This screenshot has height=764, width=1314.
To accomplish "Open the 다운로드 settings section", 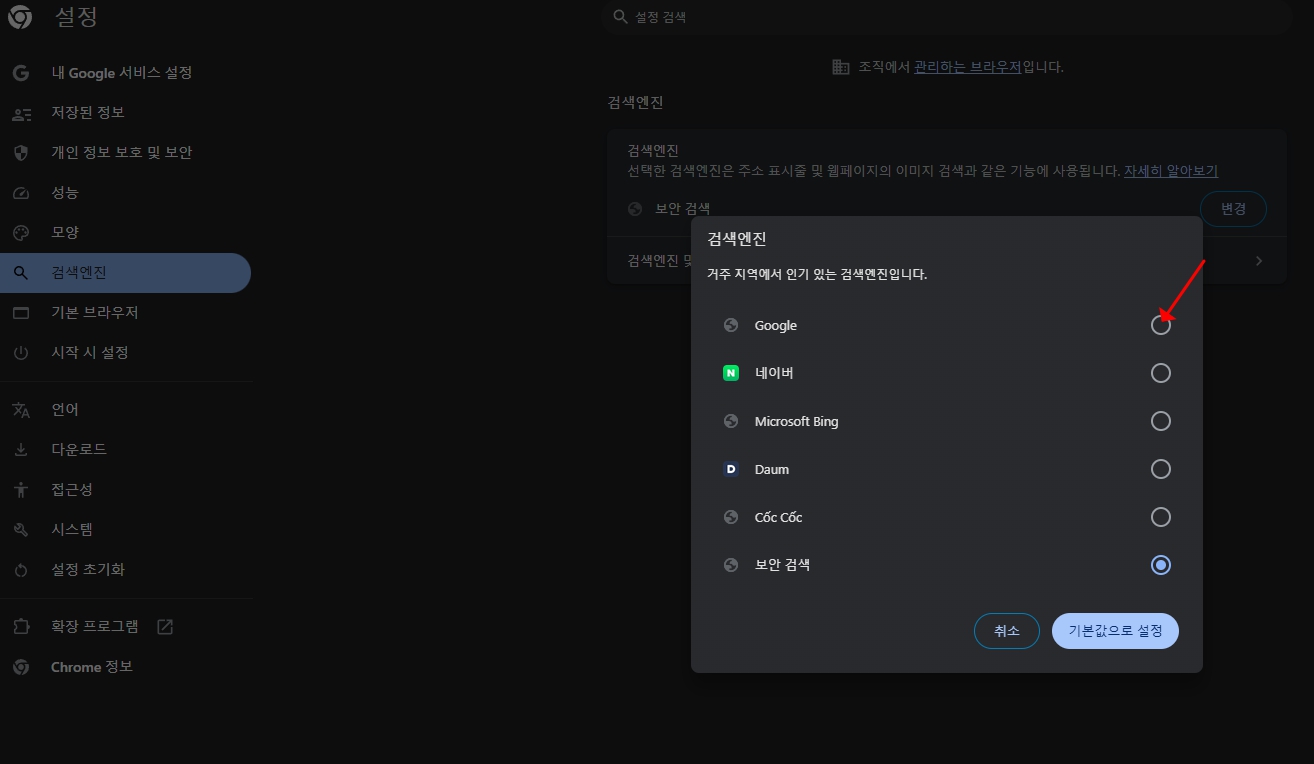I will pos(125,450).
